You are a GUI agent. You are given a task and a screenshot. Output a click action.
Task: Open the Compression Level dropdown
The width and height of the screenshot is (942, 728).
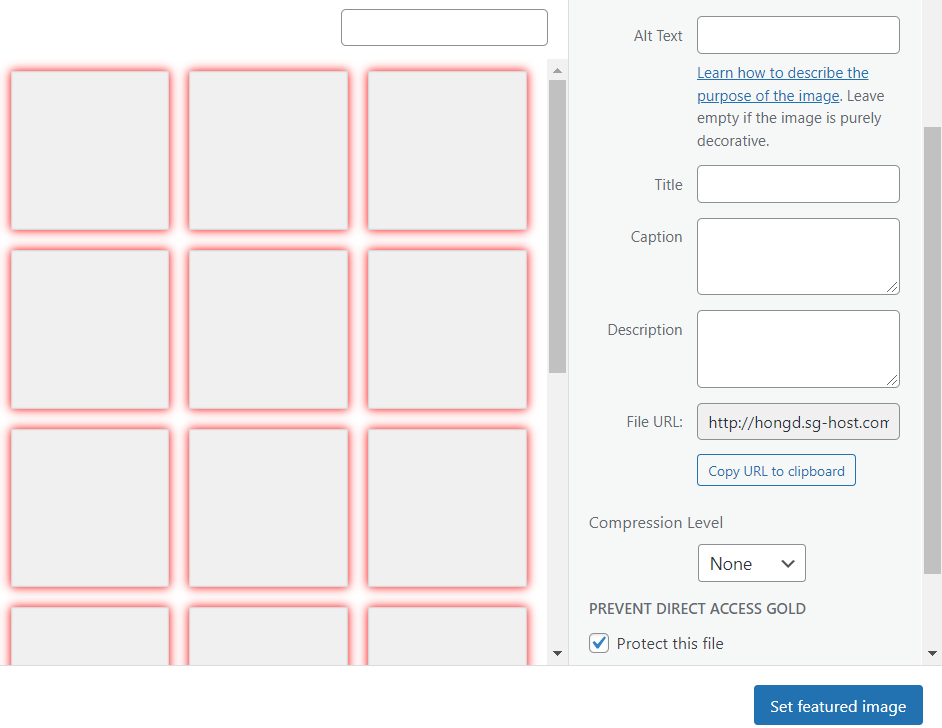click(x=752, y=563)
